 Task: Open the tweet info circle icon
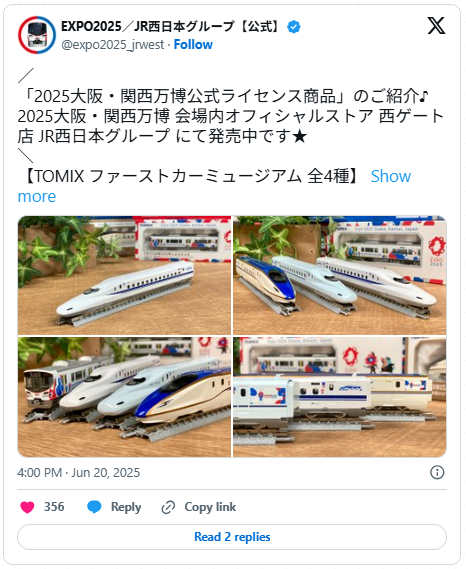coord(437,472)
